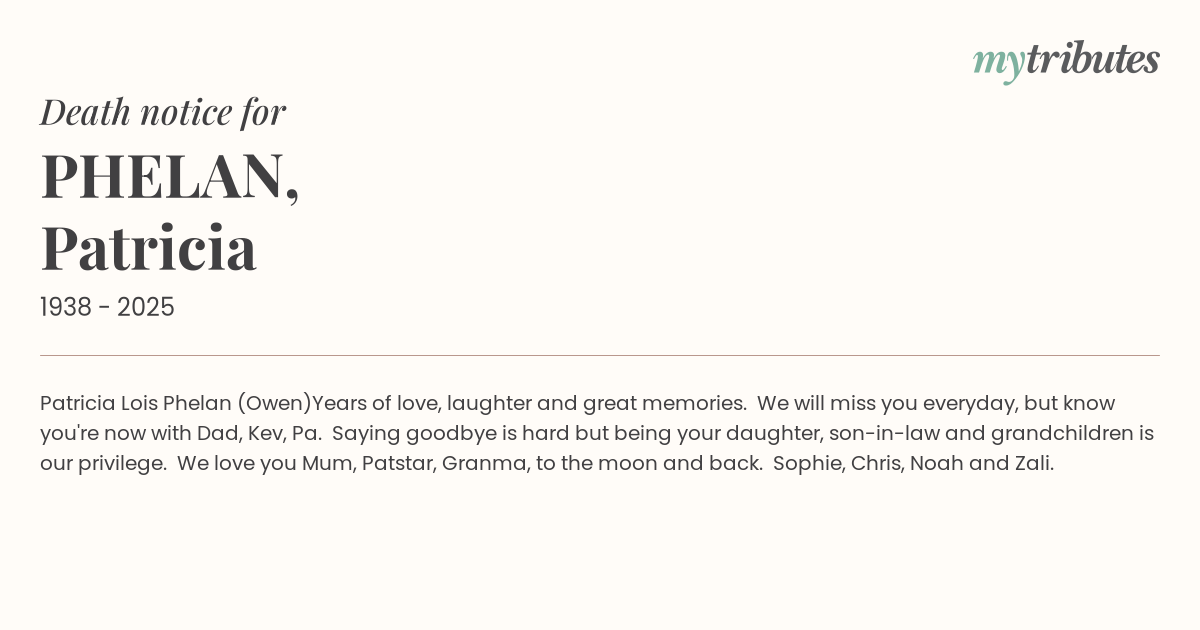
Task: Click the mytributes logo
Action: point(1066,60)
